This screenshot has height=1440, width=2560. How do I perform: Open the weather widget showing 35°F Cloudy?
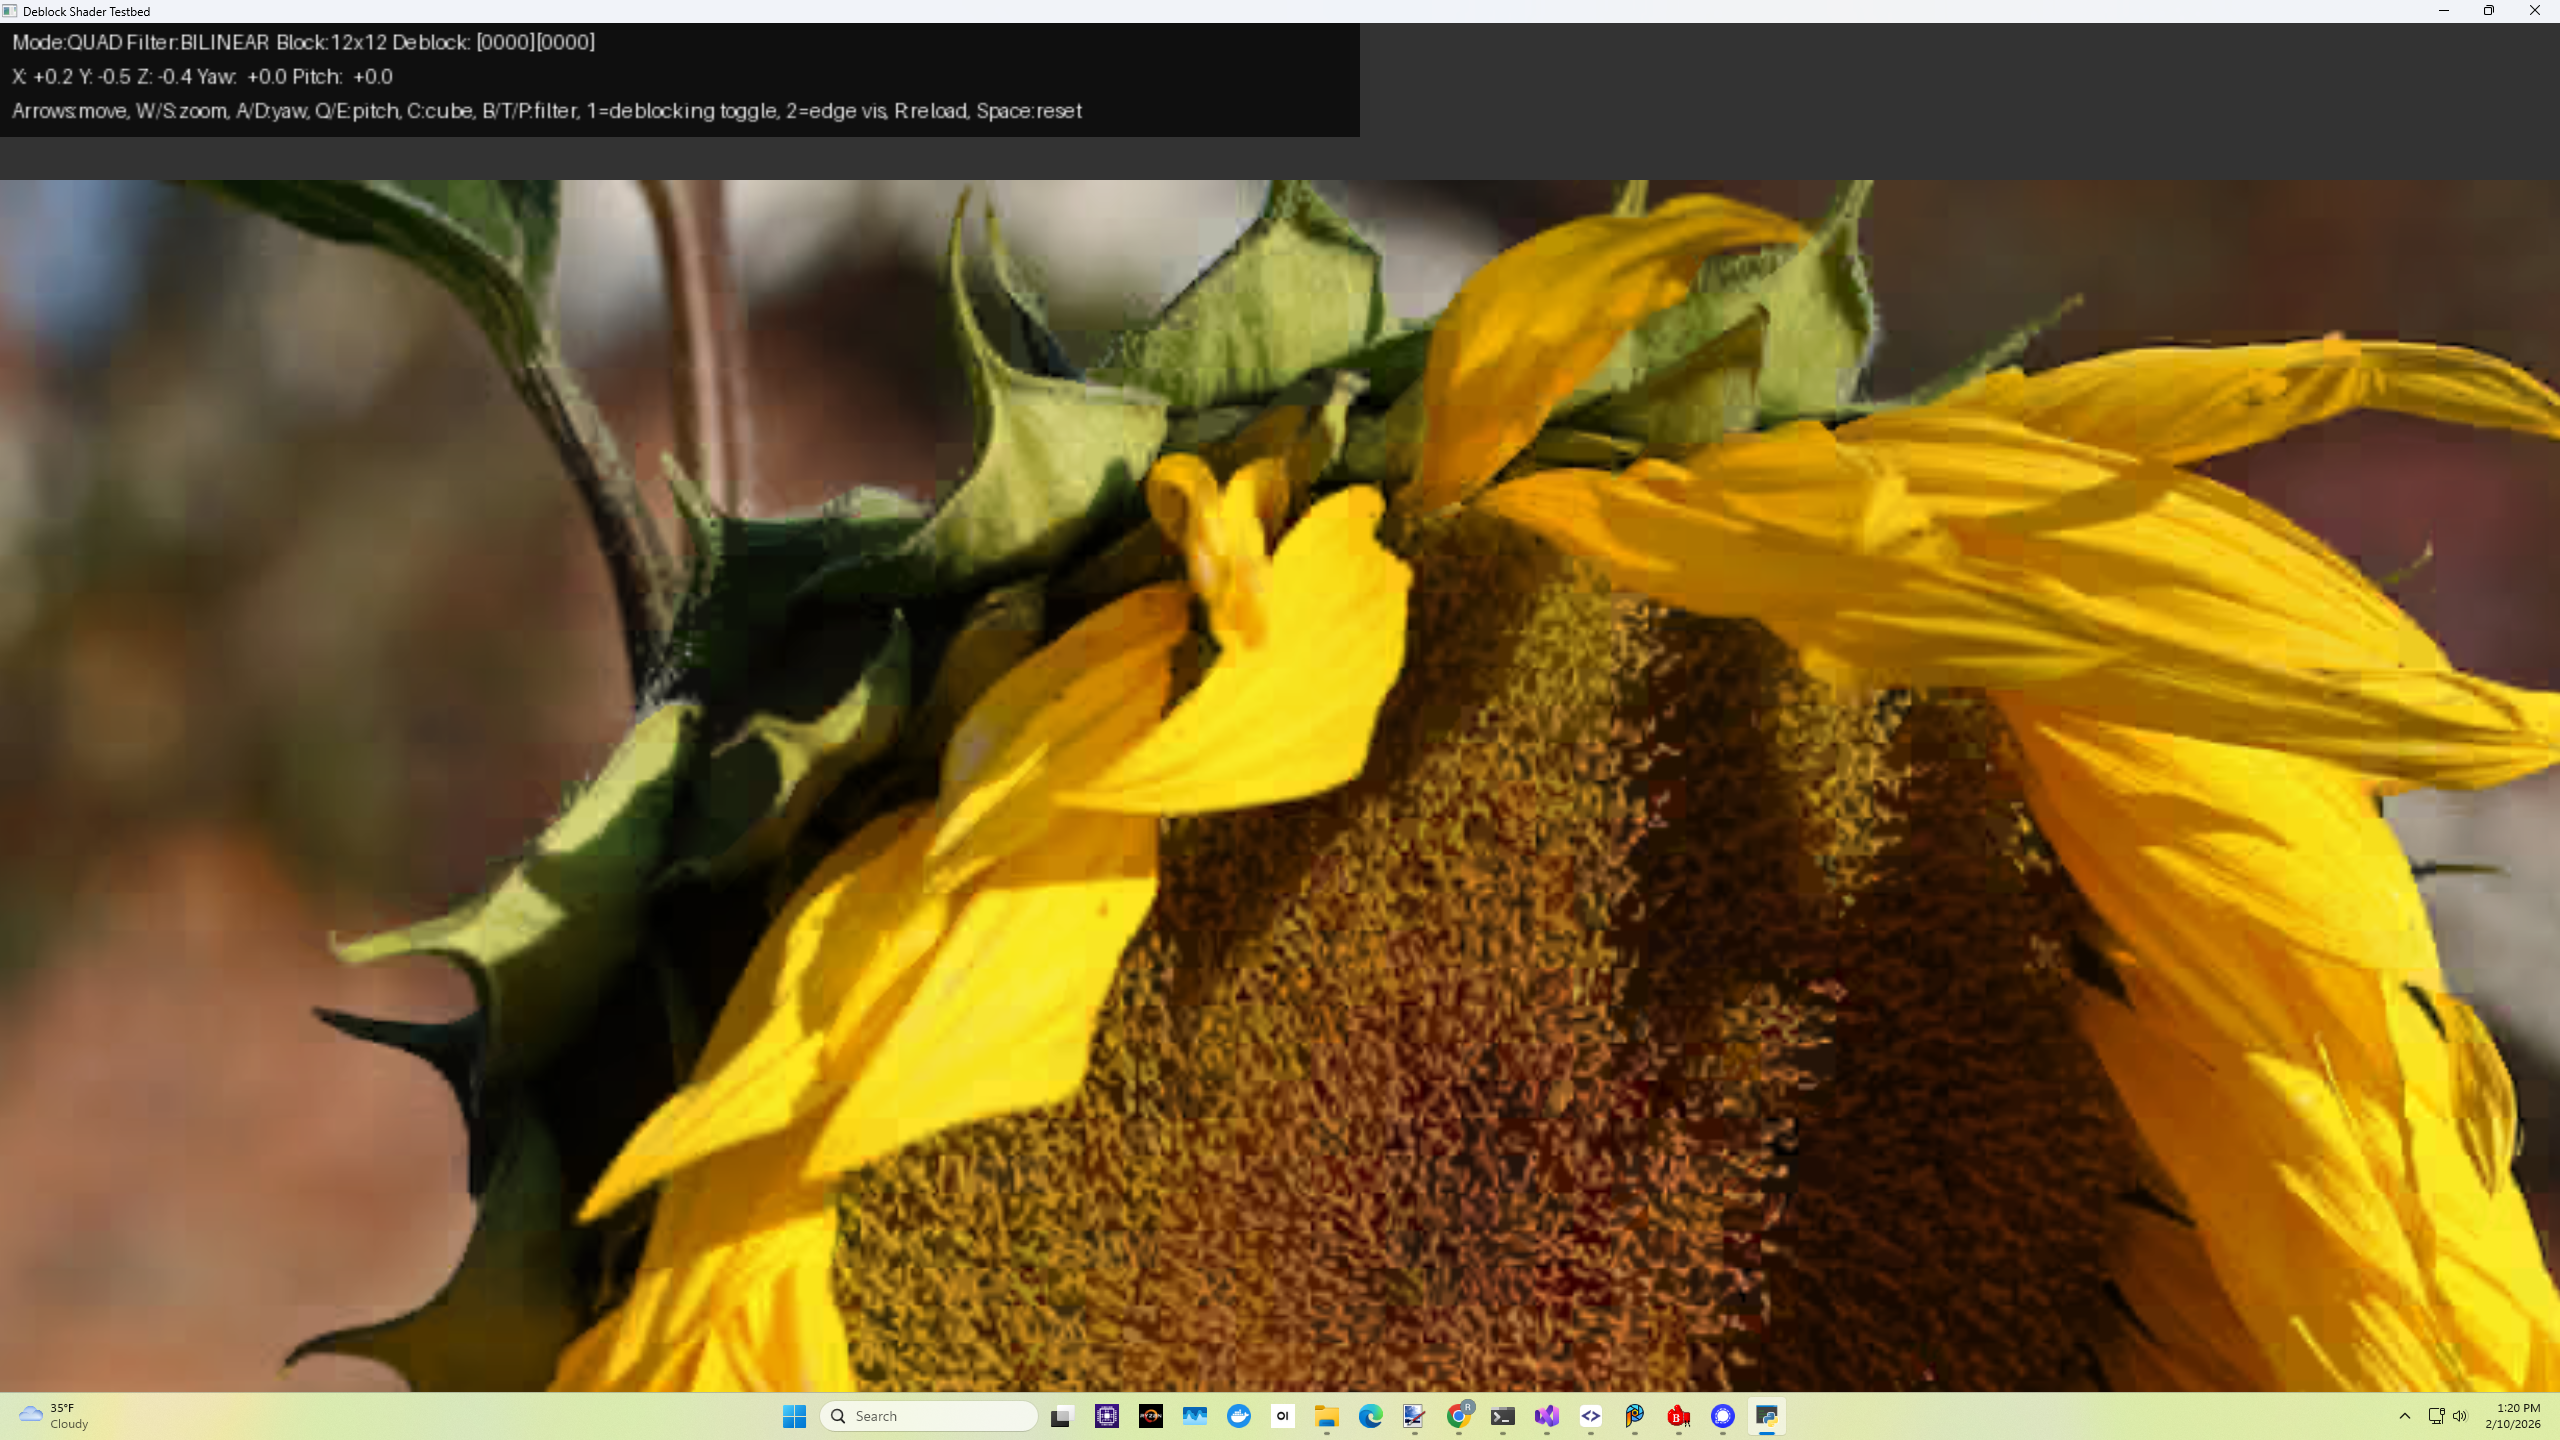click(56, 1416)
